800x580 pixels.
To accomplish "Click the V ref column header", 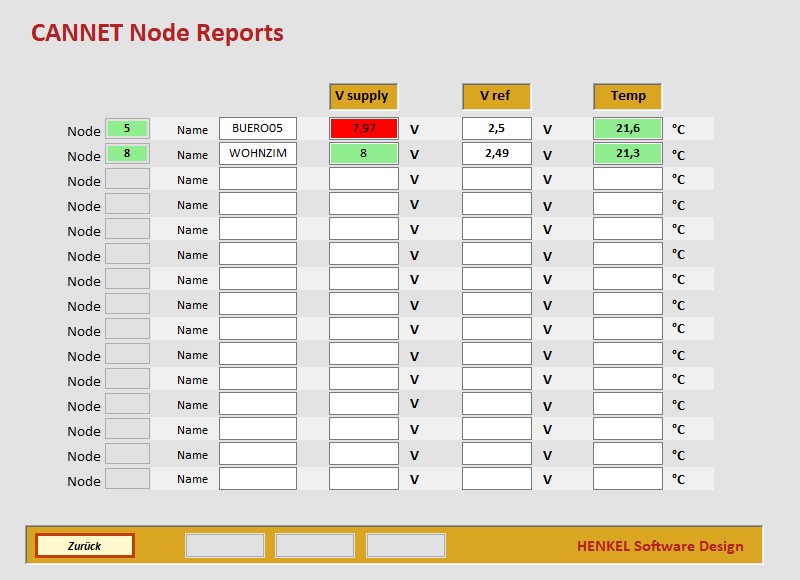I will pyautogui.click(x=494, y=96).
